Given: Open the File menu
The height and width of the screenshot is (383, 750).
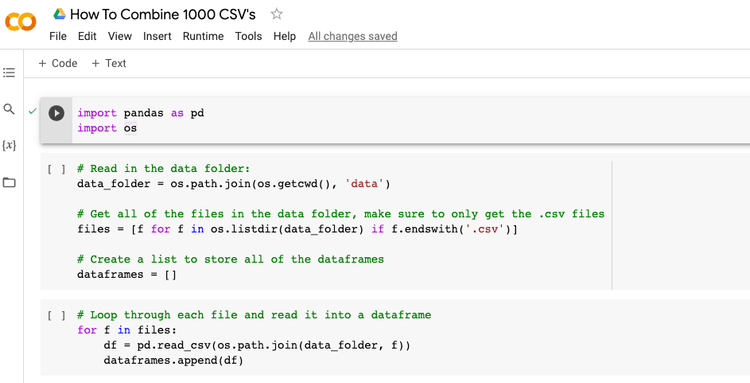Looking at the screenshot, I should coord(58,36).
